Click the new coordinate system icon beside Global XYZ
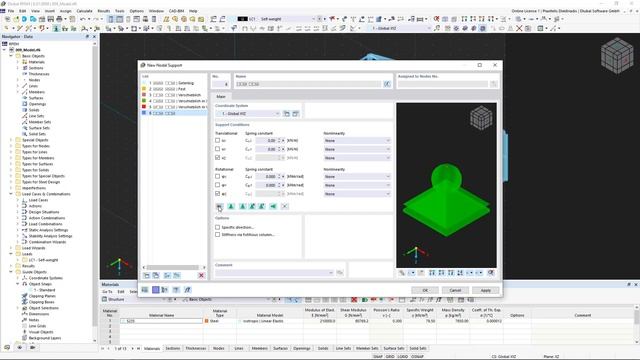 287,114
